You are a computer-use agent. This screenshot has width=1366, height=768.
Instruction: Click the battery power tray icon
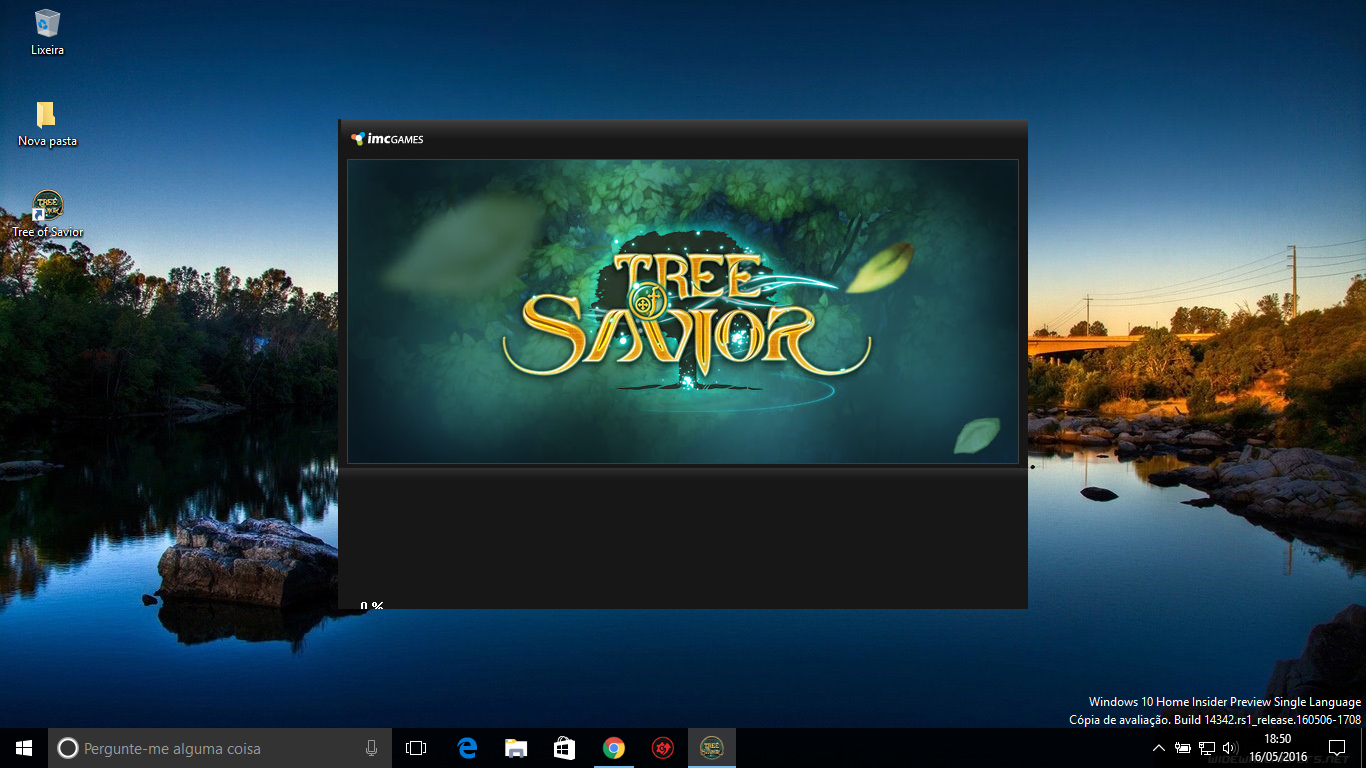[1182, 748]
